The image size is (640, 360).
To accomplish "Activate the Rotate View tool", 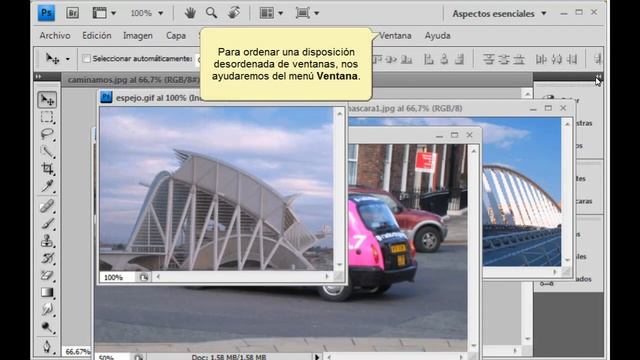I will pos(234,13).
